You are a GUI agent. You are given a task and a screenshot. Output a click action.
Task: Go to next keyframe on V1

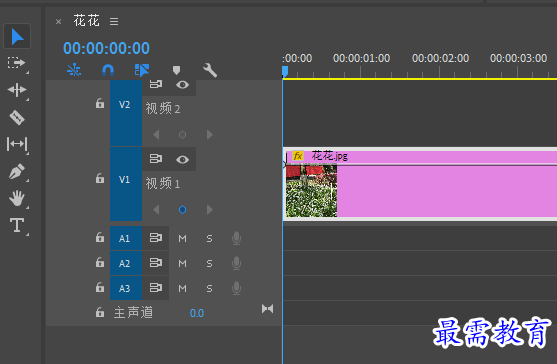[x=210, y=210]
